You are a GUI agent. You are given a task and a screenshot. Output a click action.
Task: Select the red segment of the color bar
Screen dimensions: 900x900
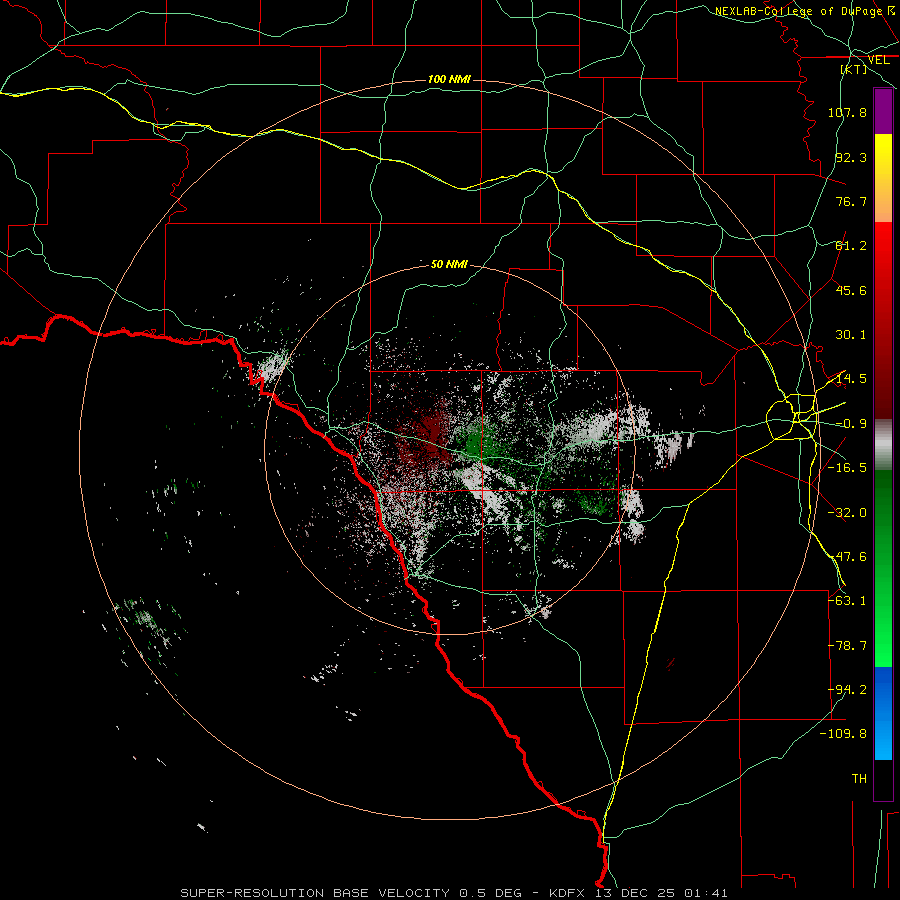[883, 320]
